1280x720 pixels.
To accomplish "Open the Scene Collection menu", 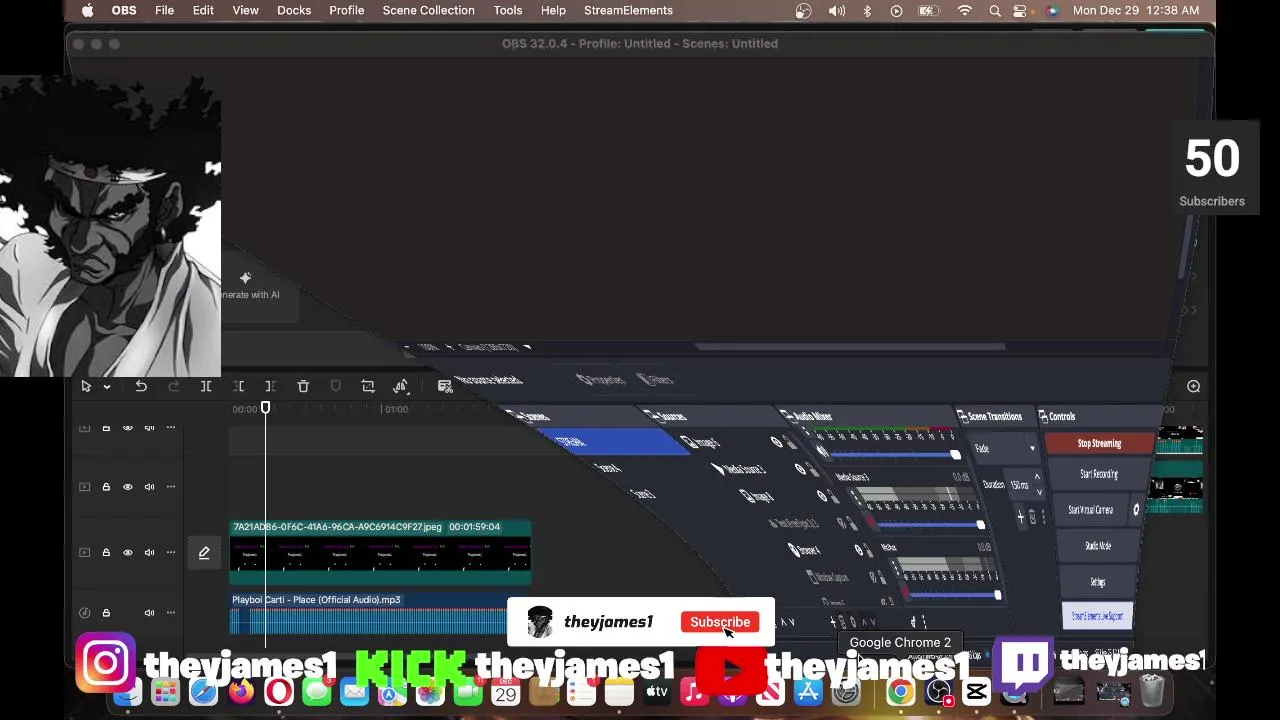I will click(x=428, y=10).
